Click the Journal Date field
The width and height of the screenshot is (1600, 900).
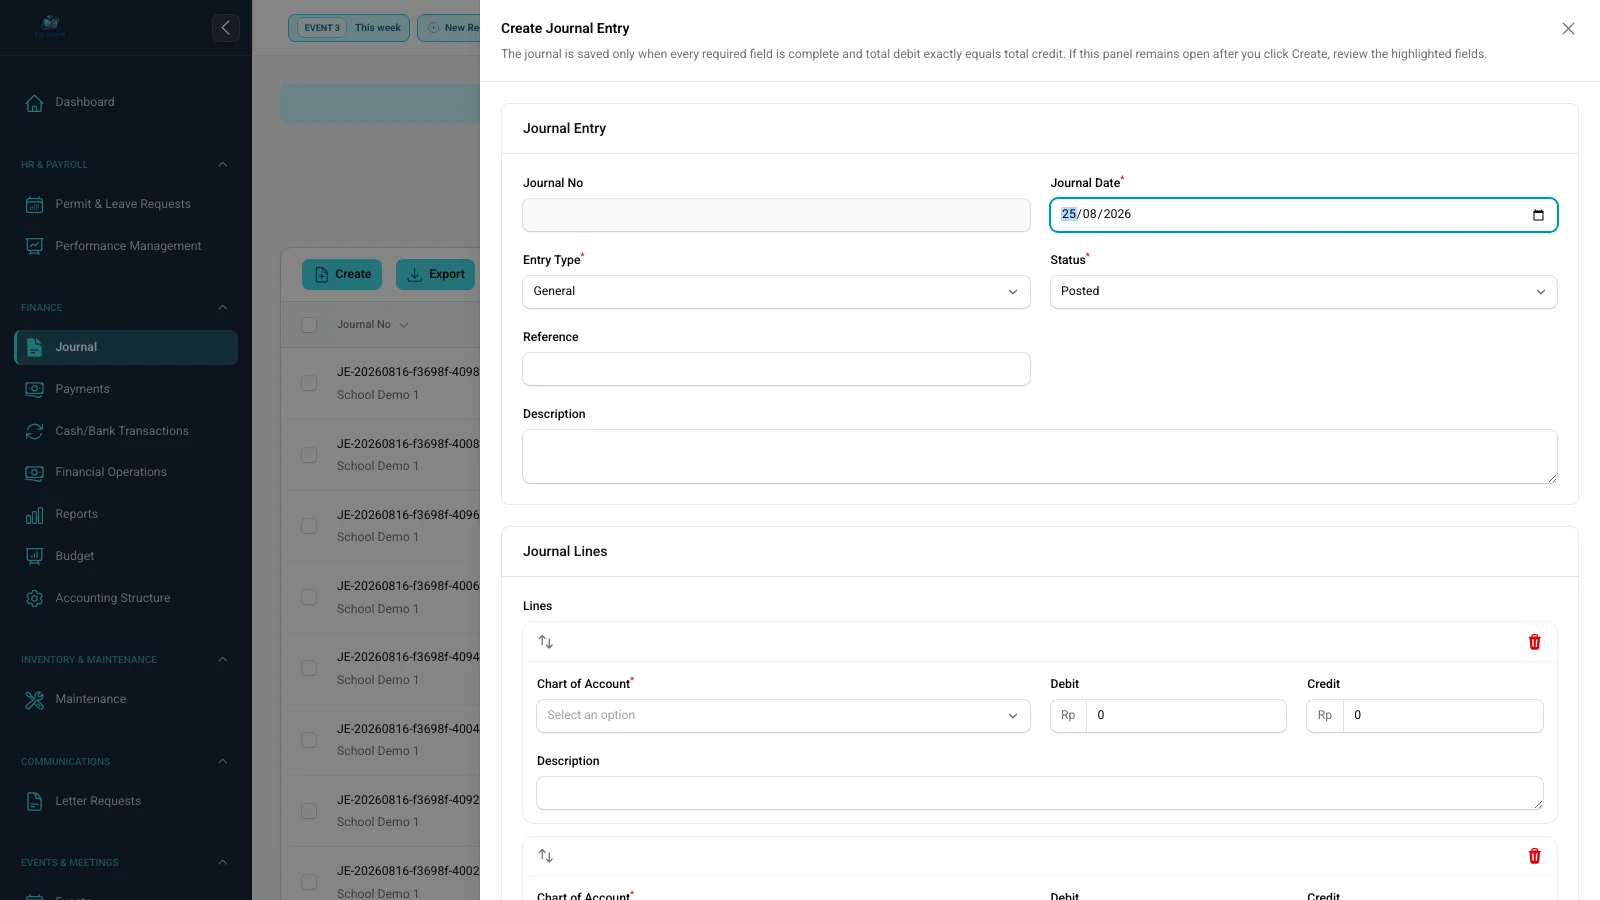point(1304,215)
